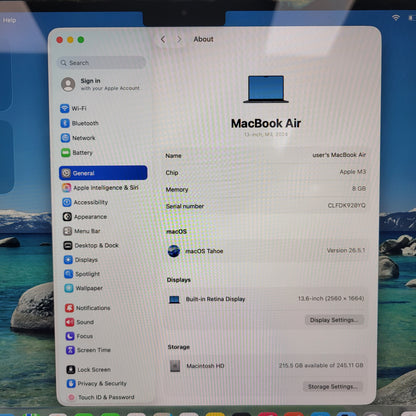The height and width of the screenshot is (416, 416).
Task: Click the Wi-Fi status icon in menu bar
Action: [x=396, y=18]
